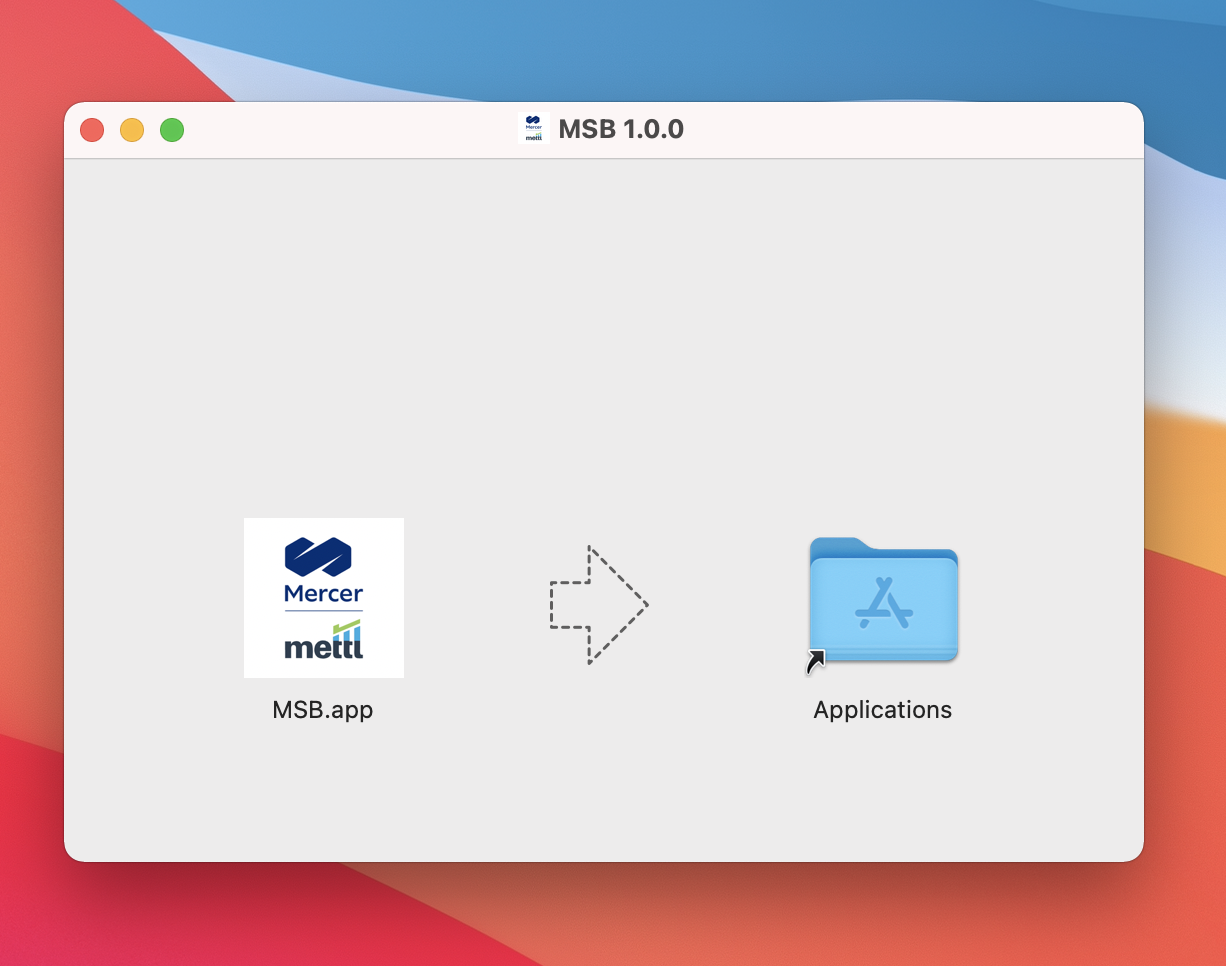Screen dimensions: 1226x966
Task: Close the MSB 1.0.0 window
Action: [x=92, y=130]
